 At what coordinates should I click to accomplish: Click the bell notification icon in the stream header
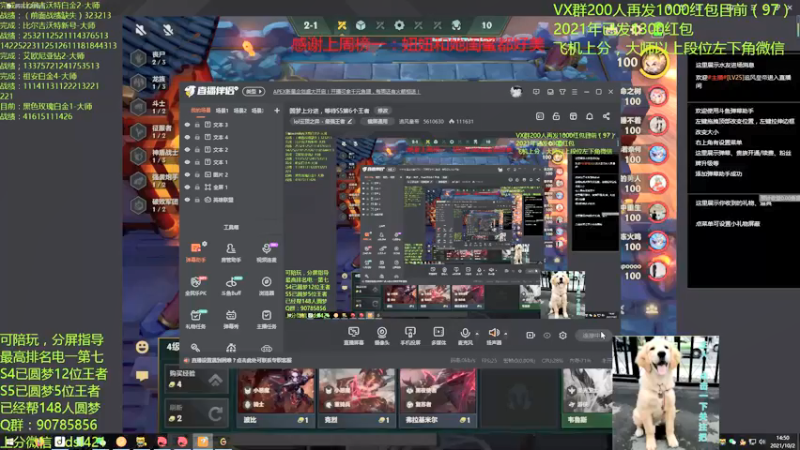coord(589,116)
